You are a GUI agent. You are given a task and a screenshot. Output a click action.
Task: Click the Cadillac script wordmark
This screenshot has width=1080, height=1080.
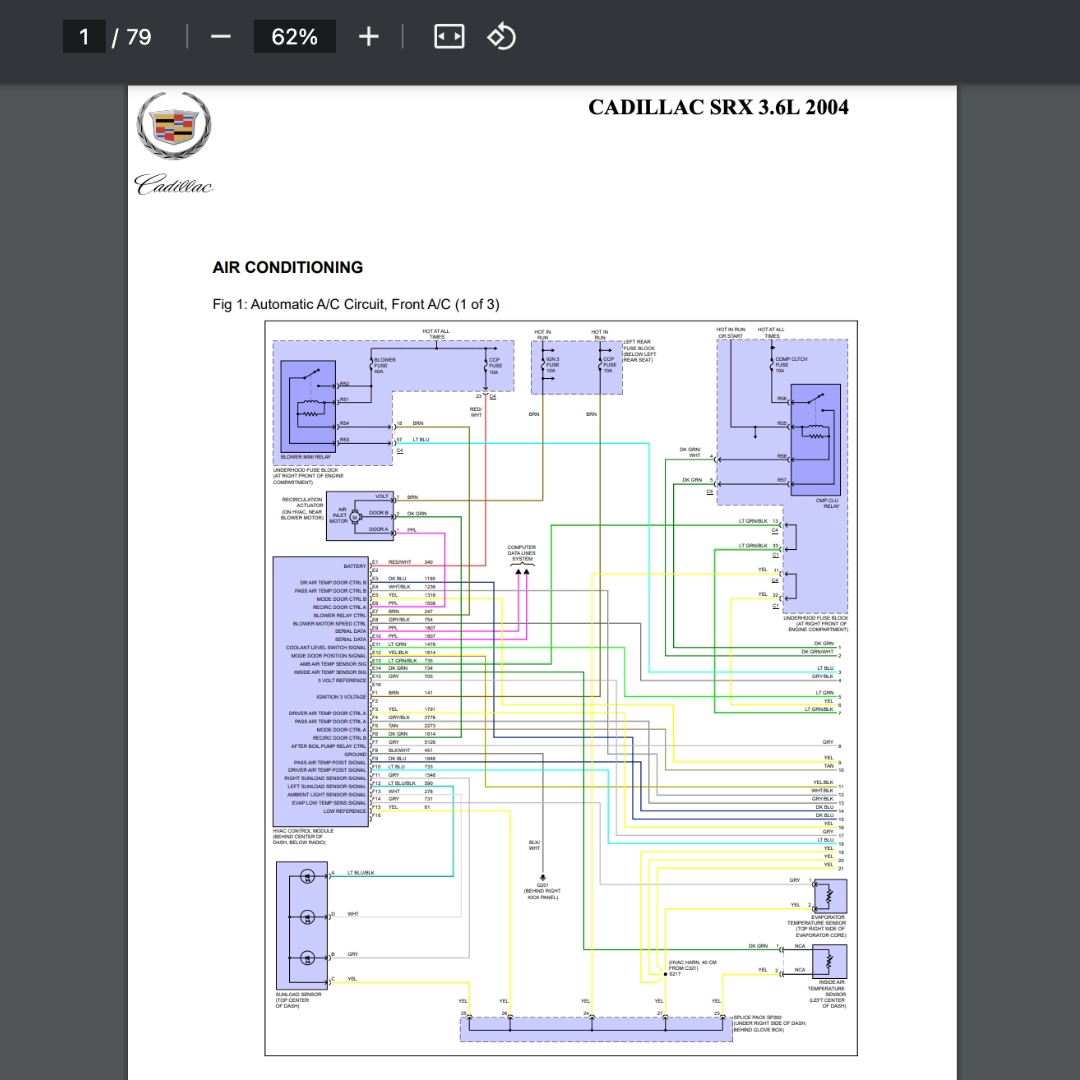pos(174,185)
